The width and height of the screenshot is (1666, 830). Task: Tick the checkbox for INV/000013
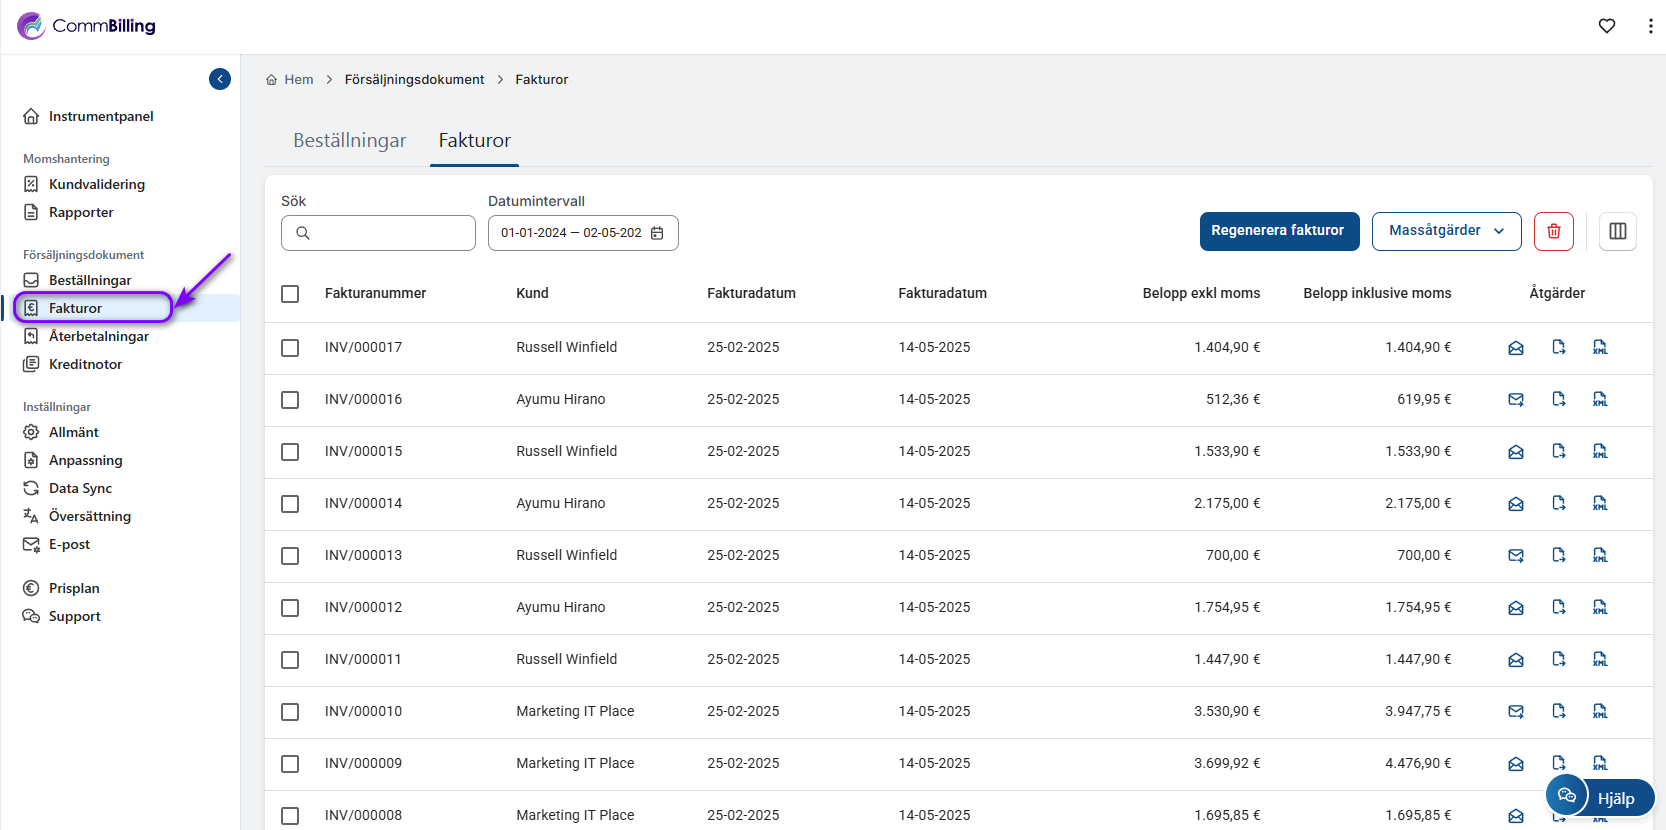(x=290, y=556)
